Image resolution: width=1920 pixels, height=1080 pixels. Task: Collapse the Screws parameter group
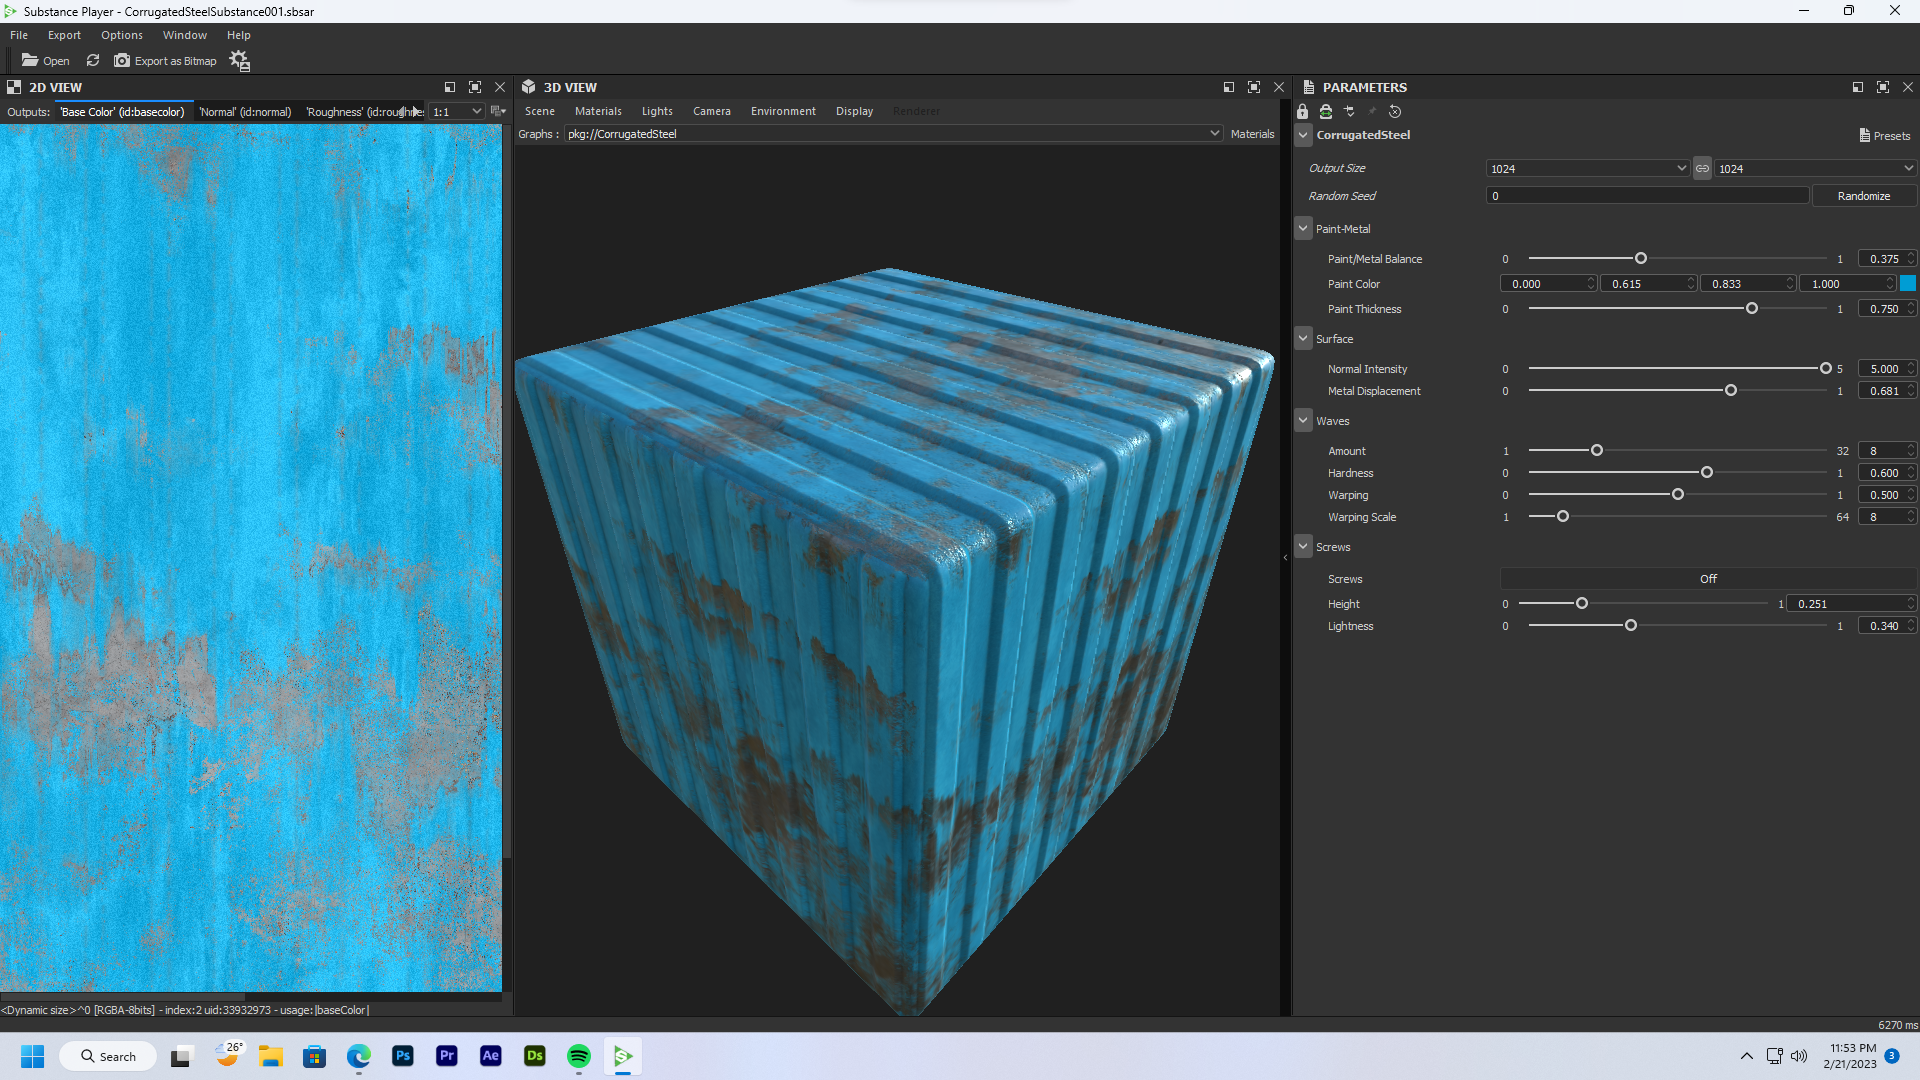(x=1303, y=547)
